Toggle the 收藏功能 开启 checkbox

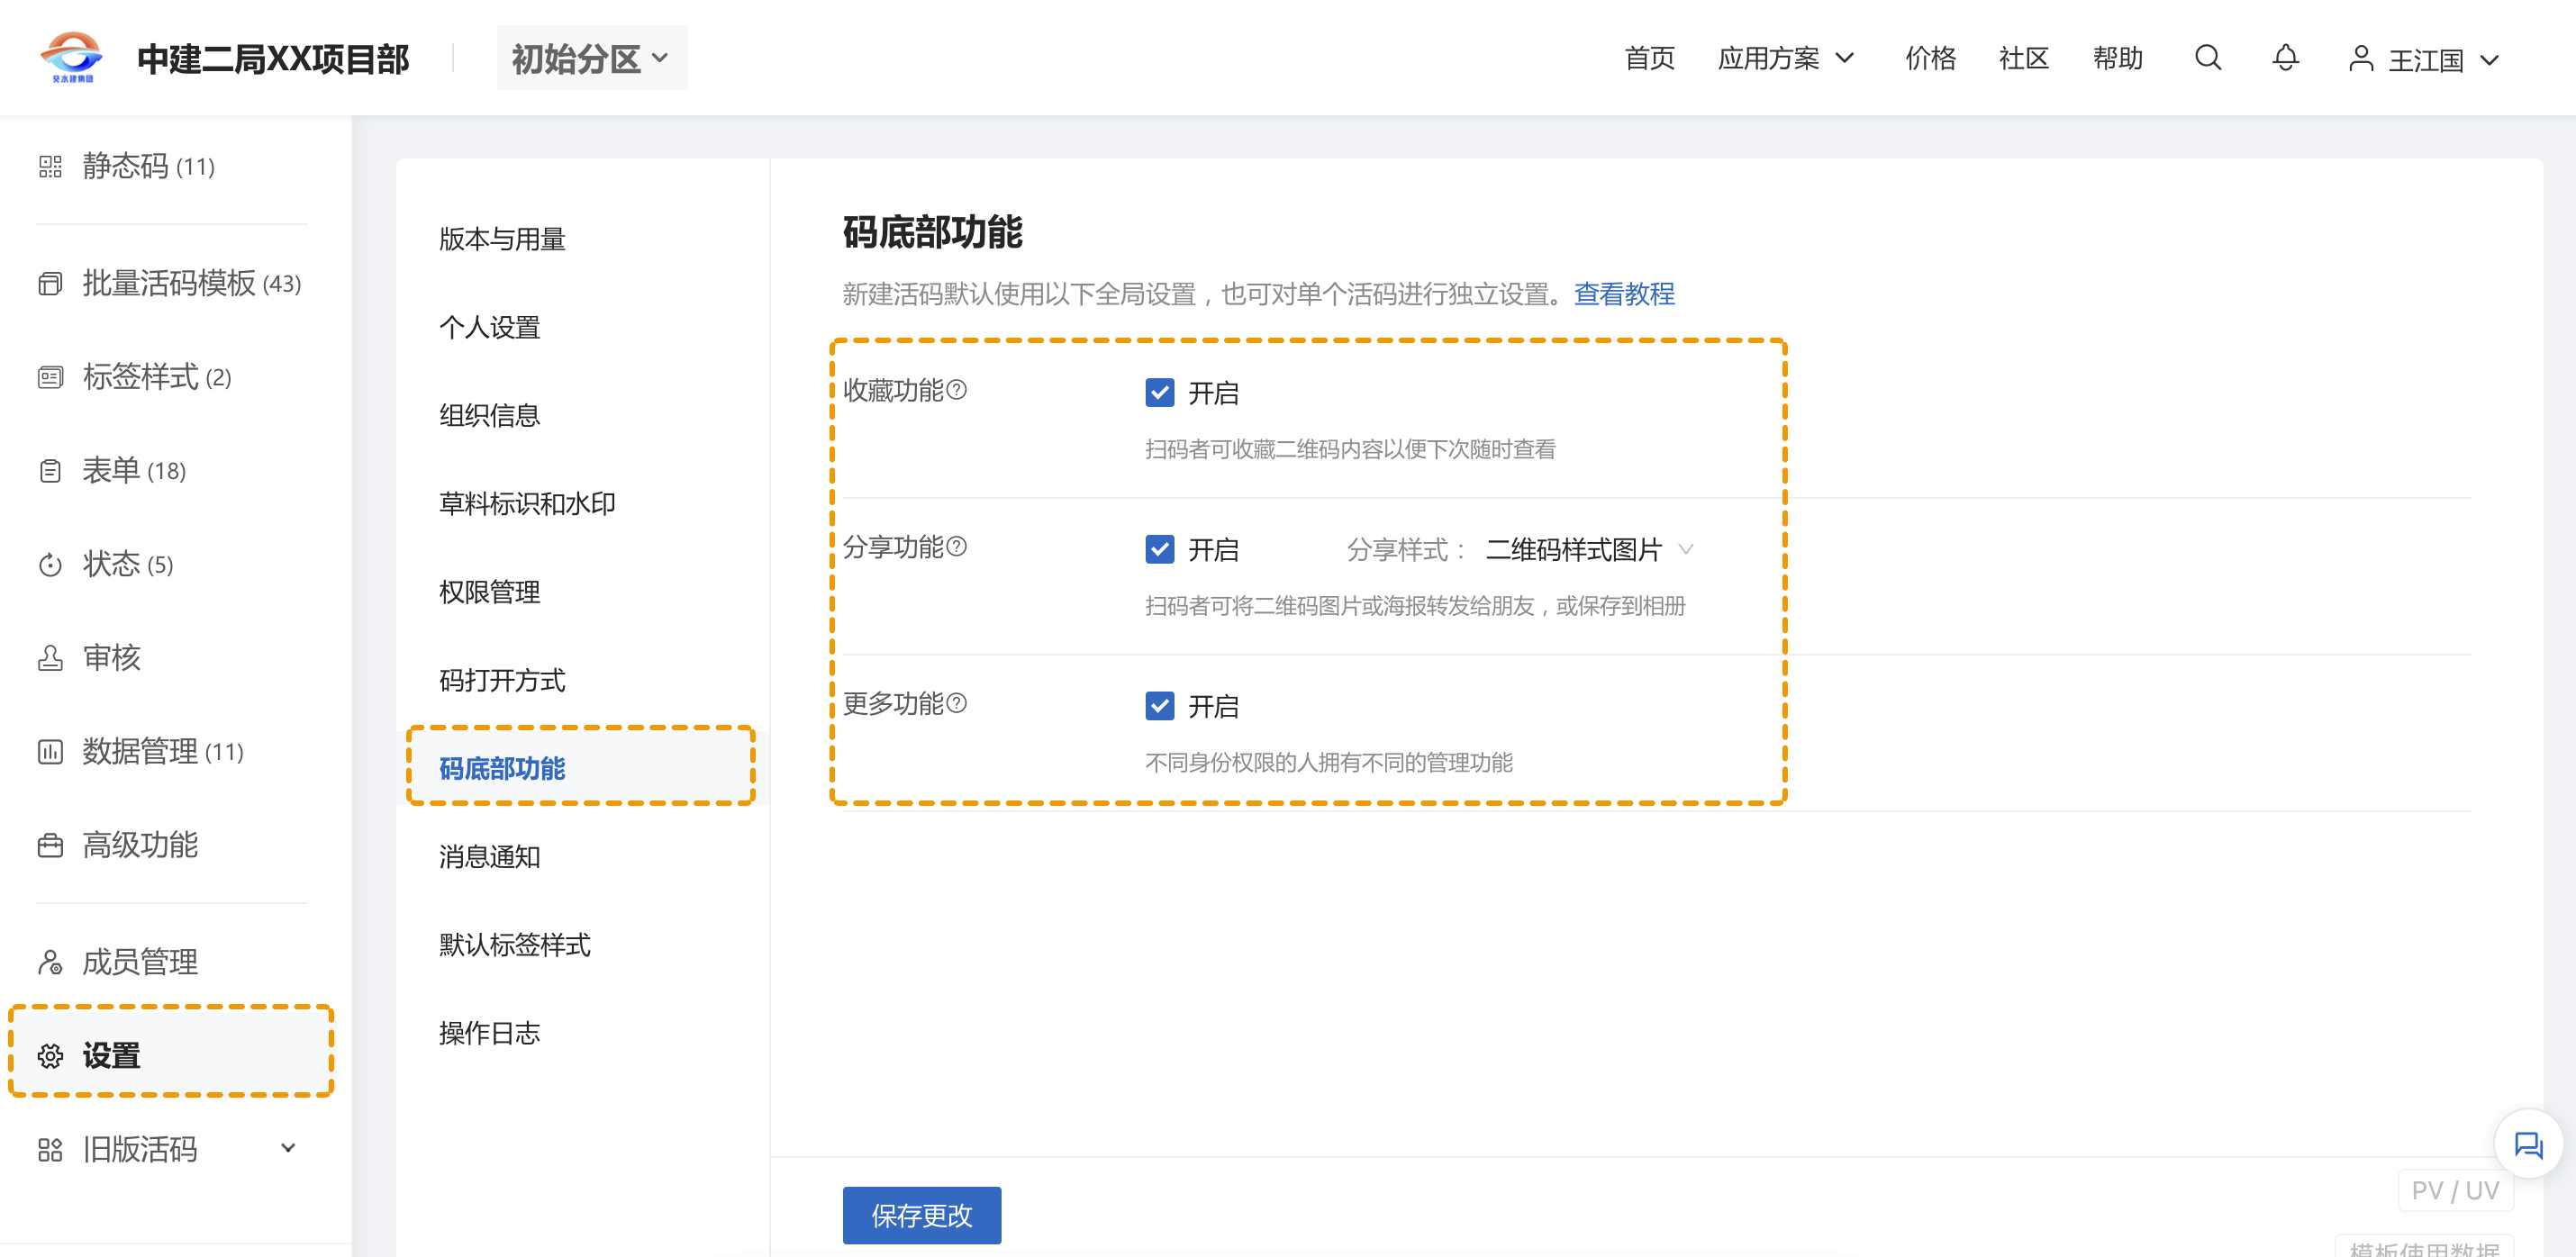tap(1159, 392)
